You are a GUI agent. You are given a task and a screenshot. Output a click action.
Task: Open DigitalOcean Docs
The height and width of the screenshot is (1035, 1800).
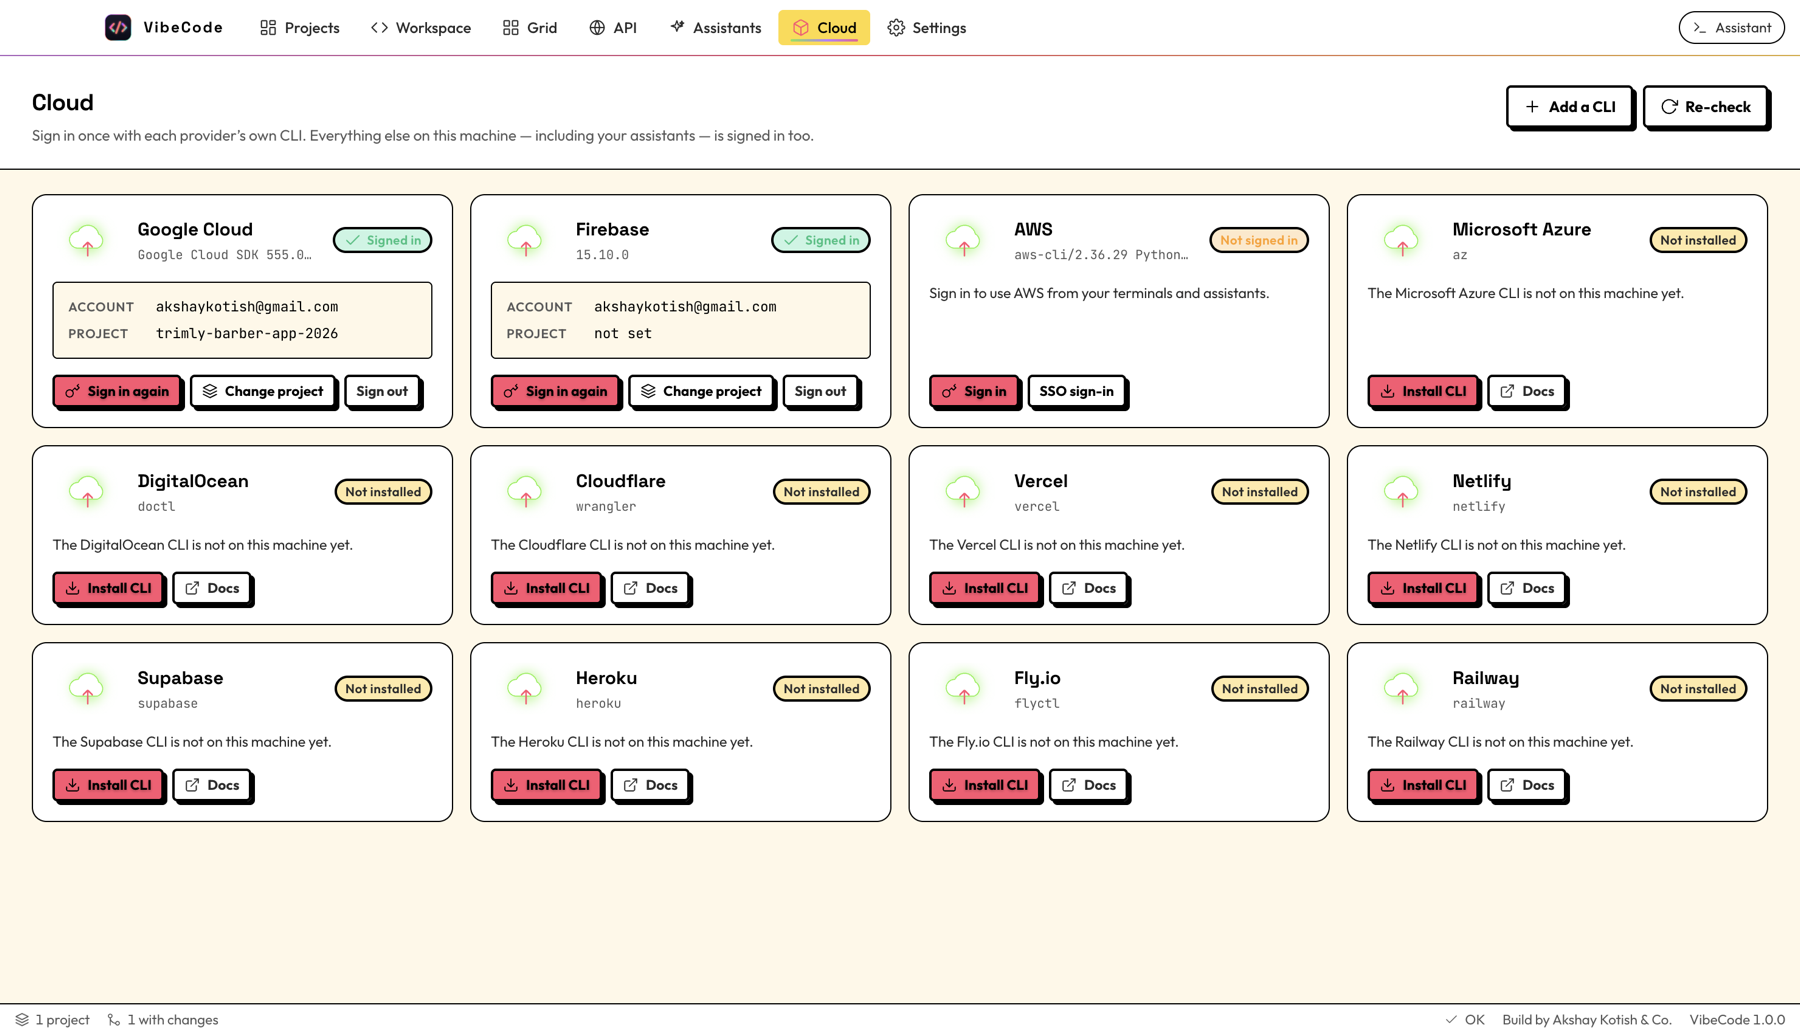pos(211,588)
